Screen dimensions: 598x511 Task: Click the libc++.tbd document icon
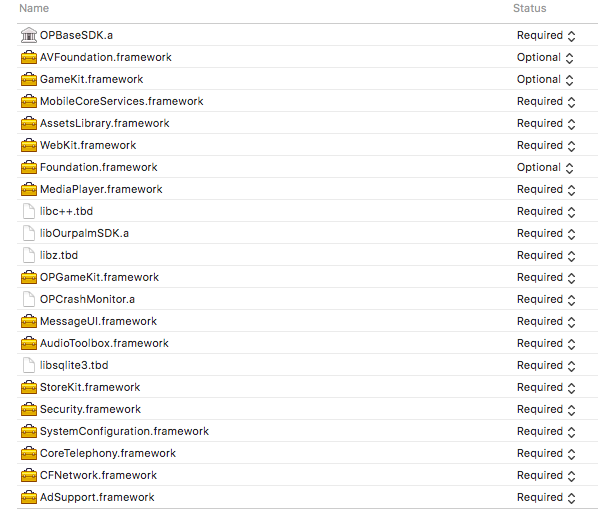pos(29,211)
